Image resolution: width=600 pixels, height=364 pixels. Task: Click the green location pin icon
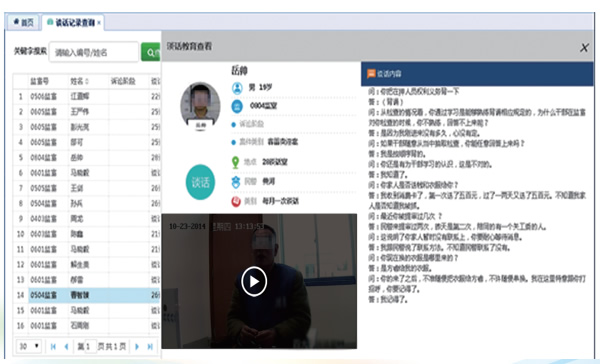point(236,162)
